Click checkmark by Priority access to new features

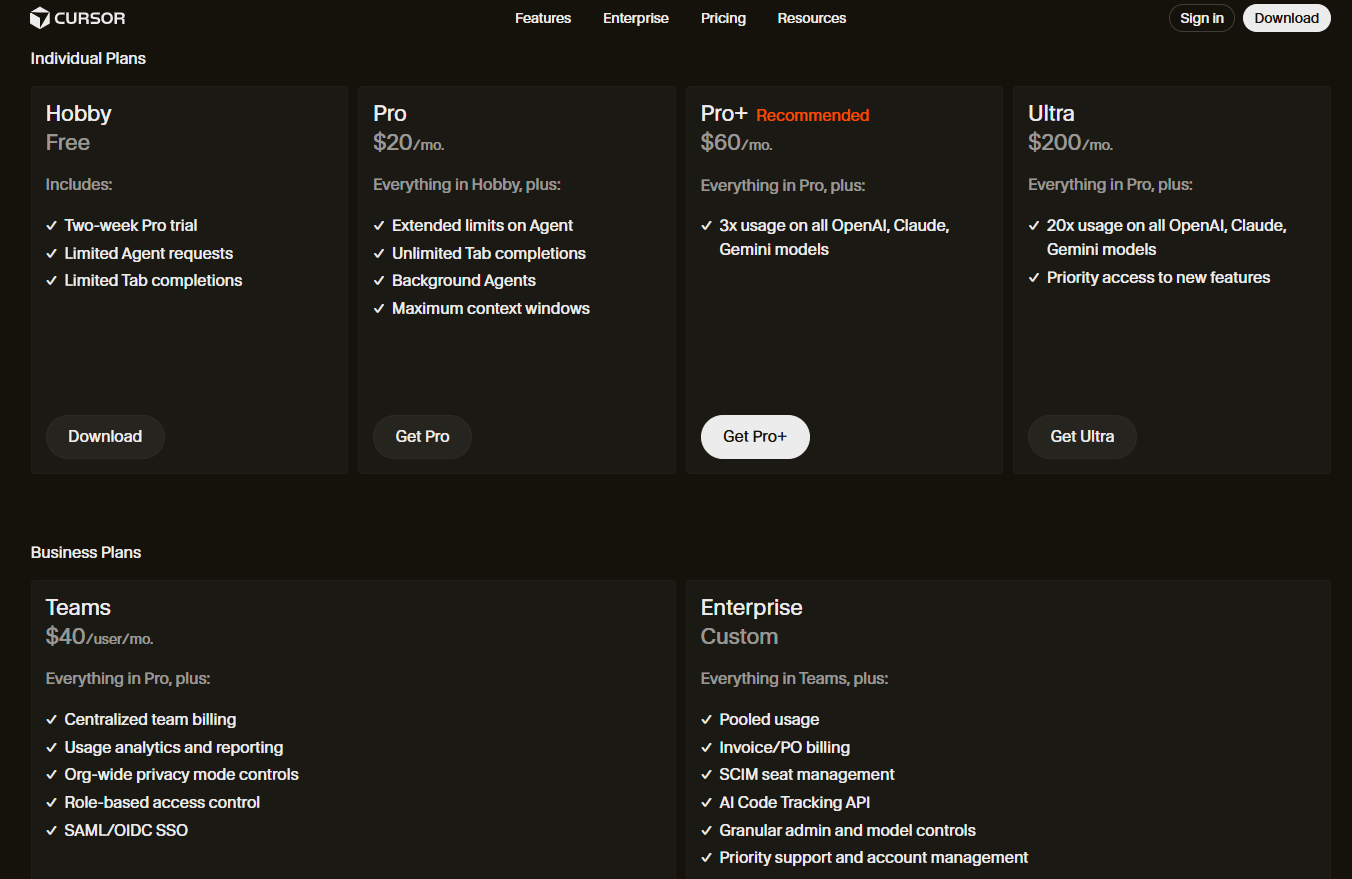(1034, 278)
